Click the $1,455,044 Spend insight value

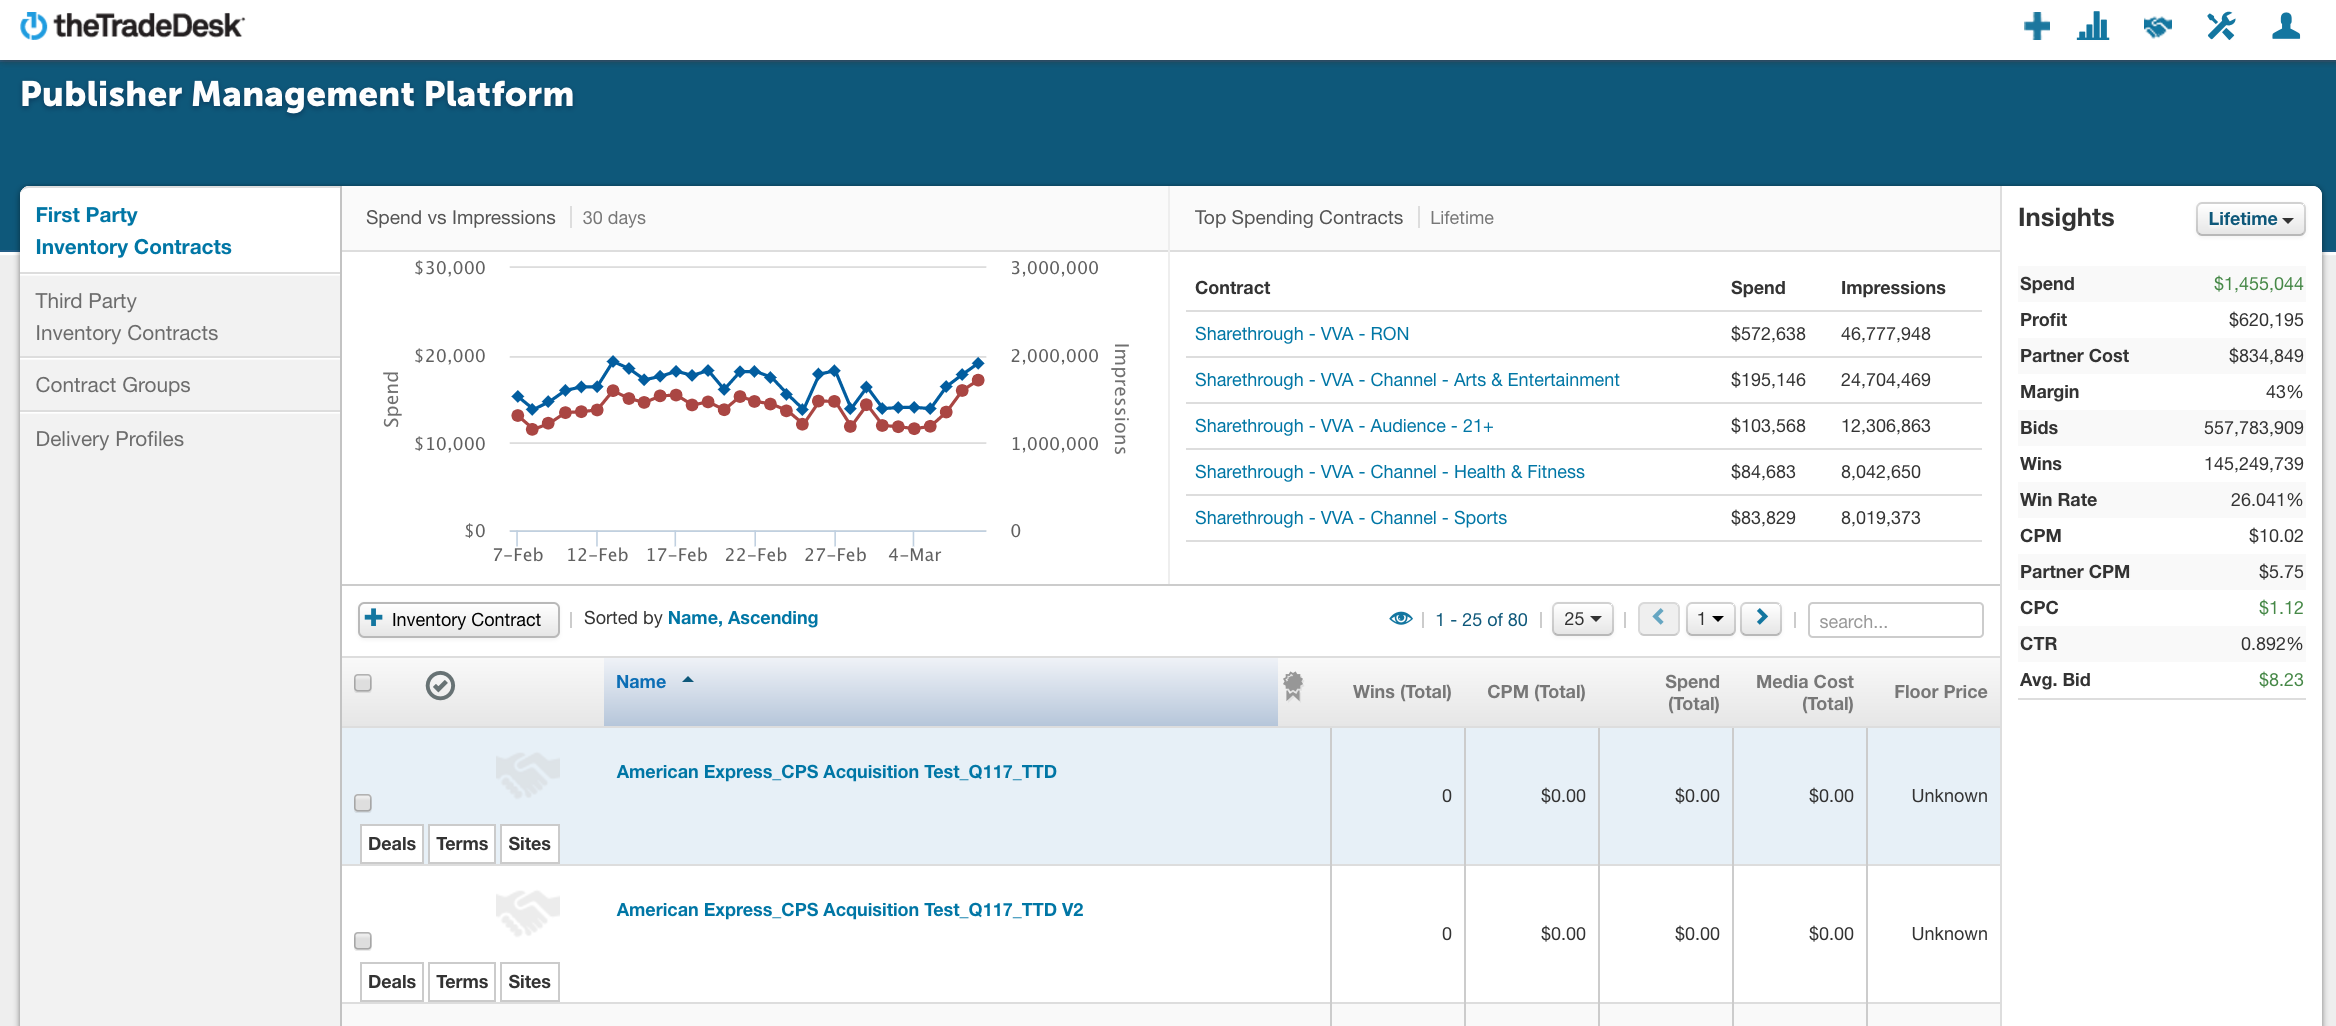[2258, 284]
